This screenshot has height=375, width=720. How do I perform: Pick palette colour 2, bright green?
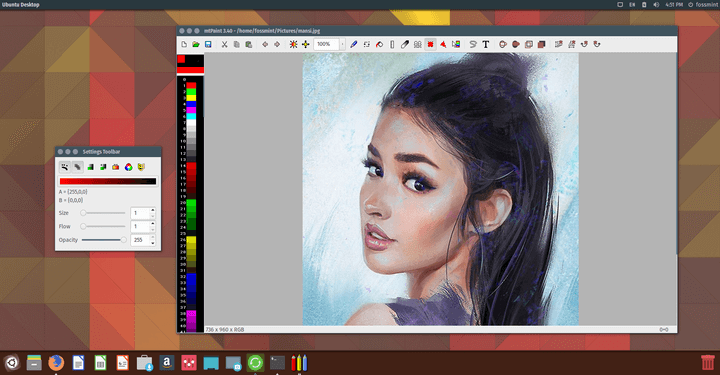pyautogui.click(x=191, y=92)
